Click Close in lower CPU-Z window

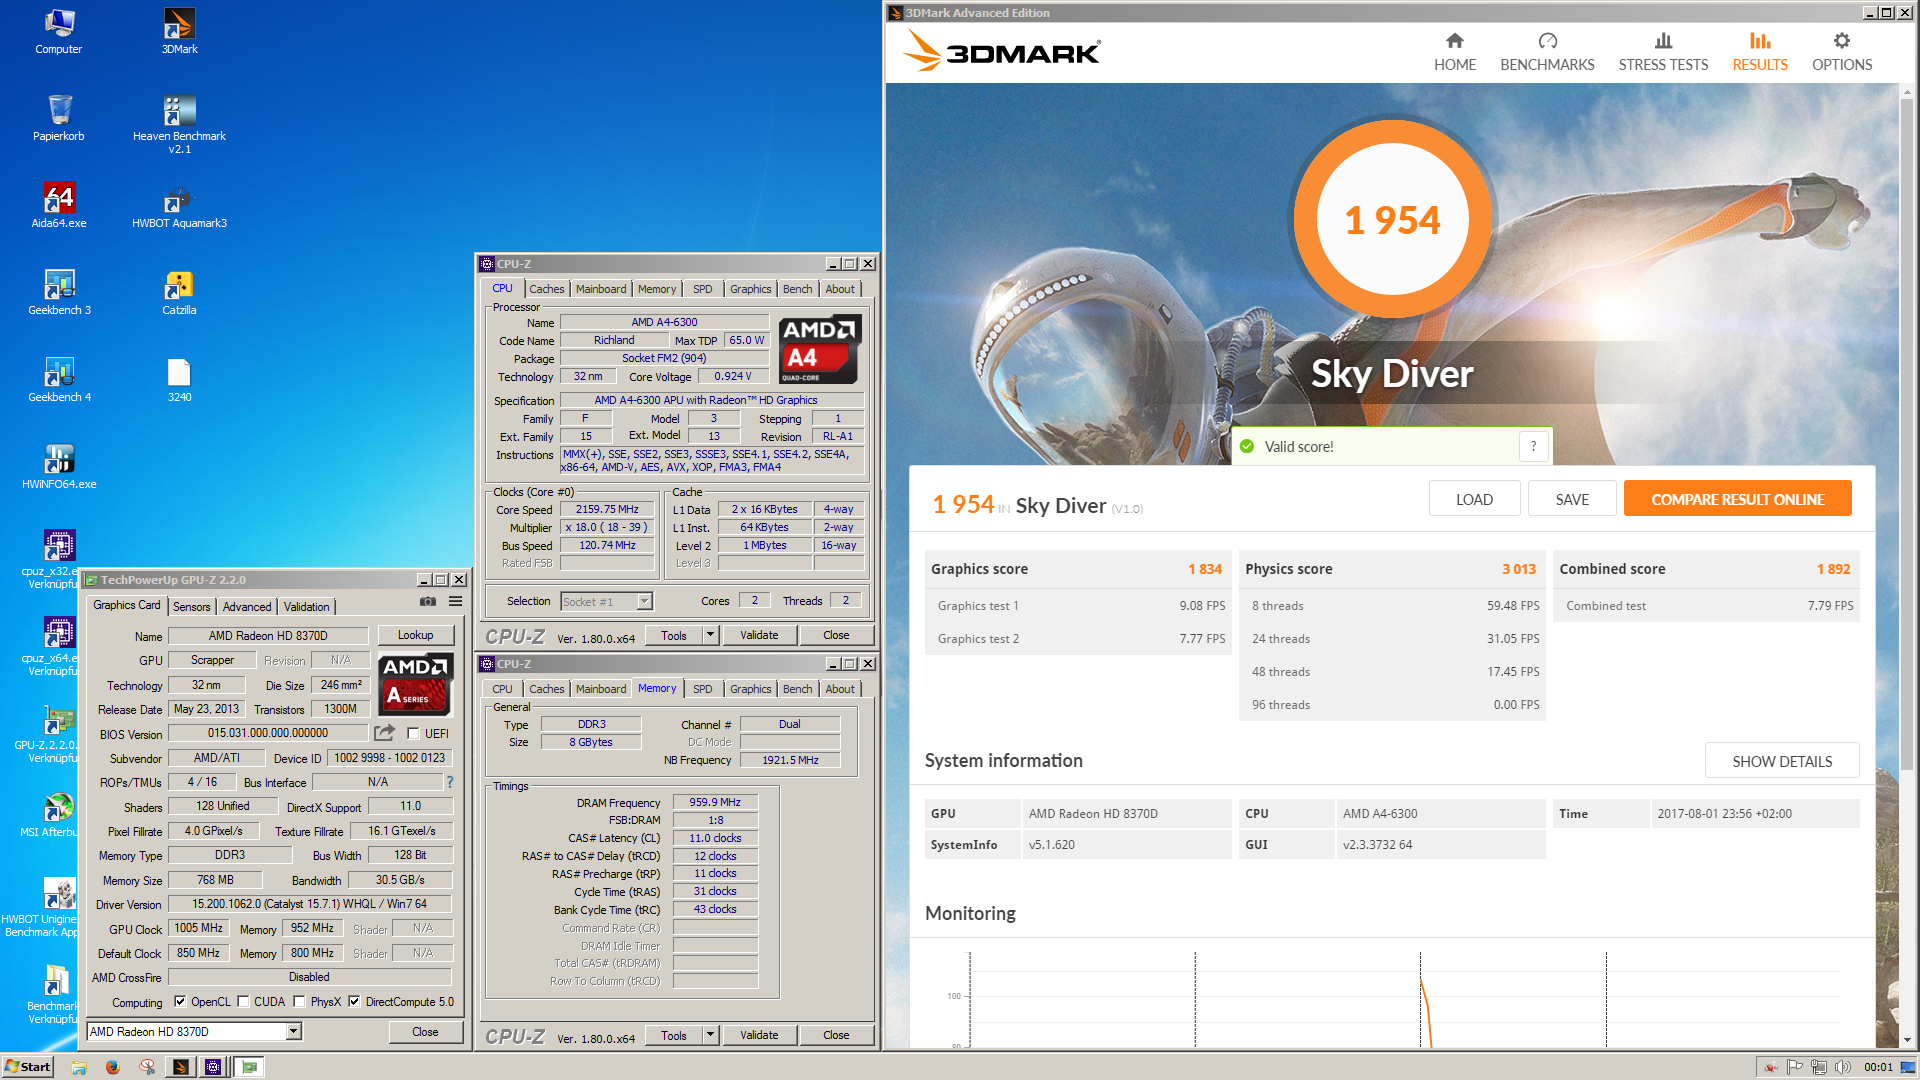click(836, 1035)
